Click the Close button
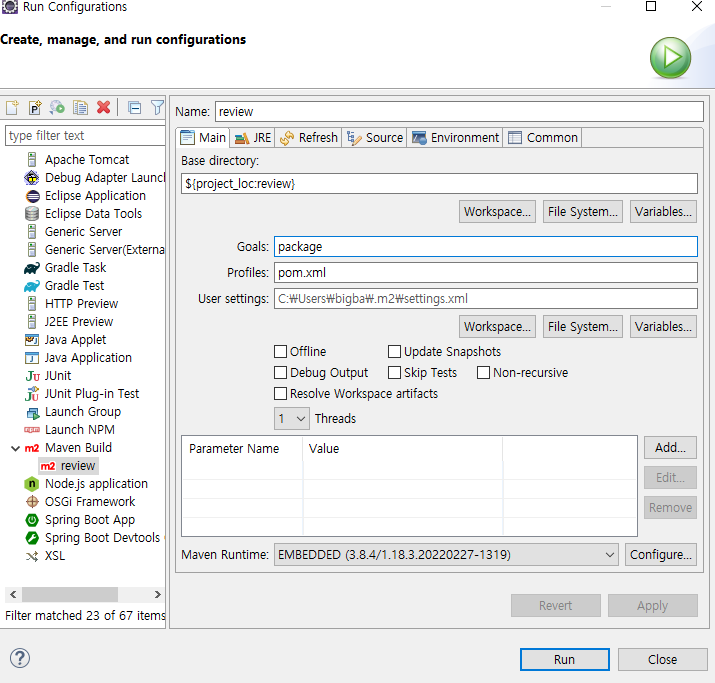 click(662, 659)
